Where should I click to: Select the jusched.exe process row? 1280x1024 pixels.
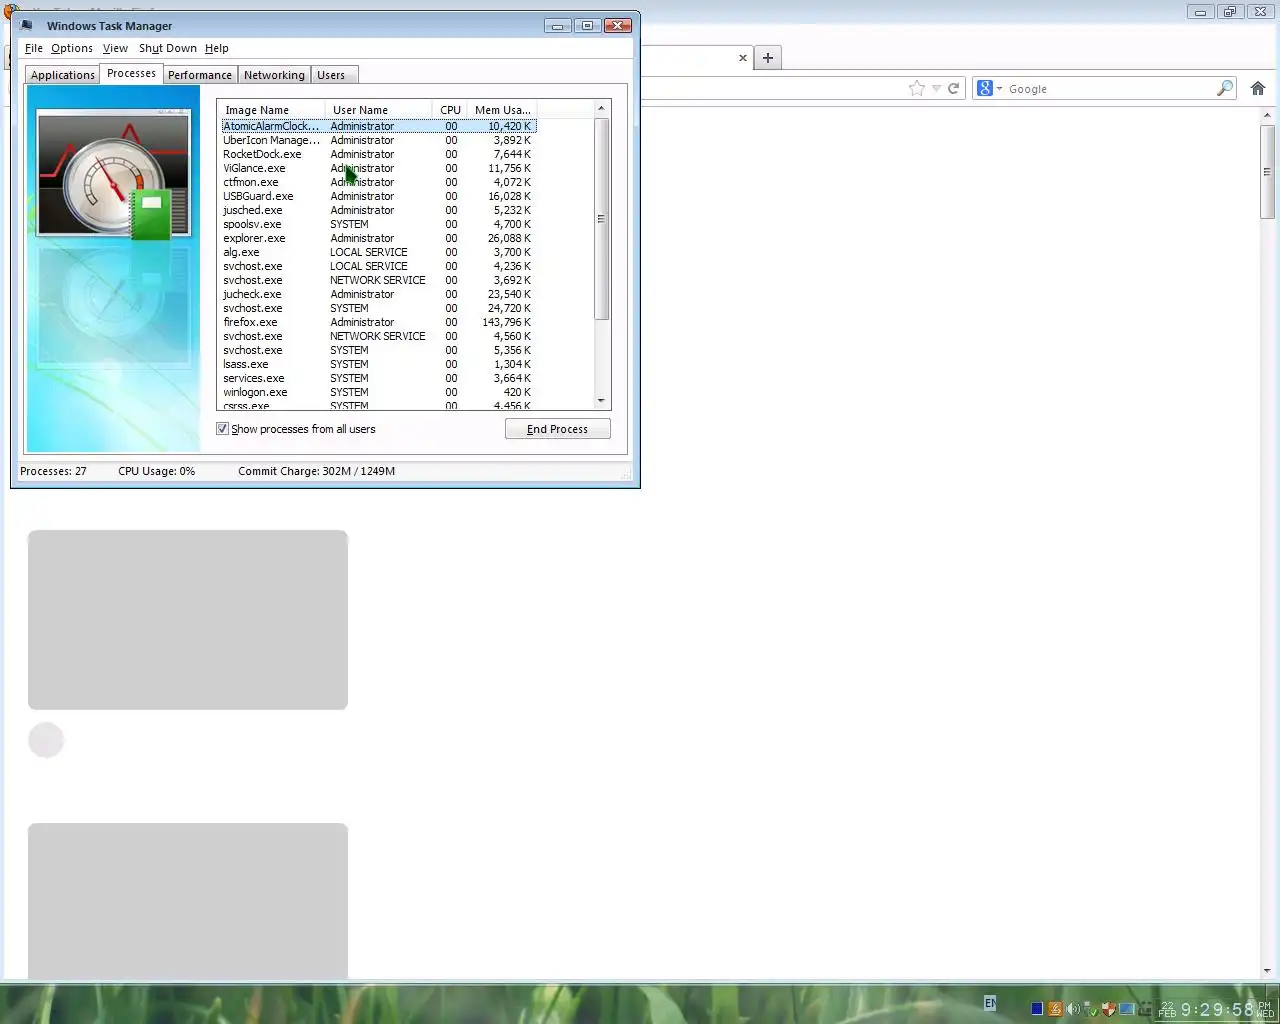pos(379,210)
